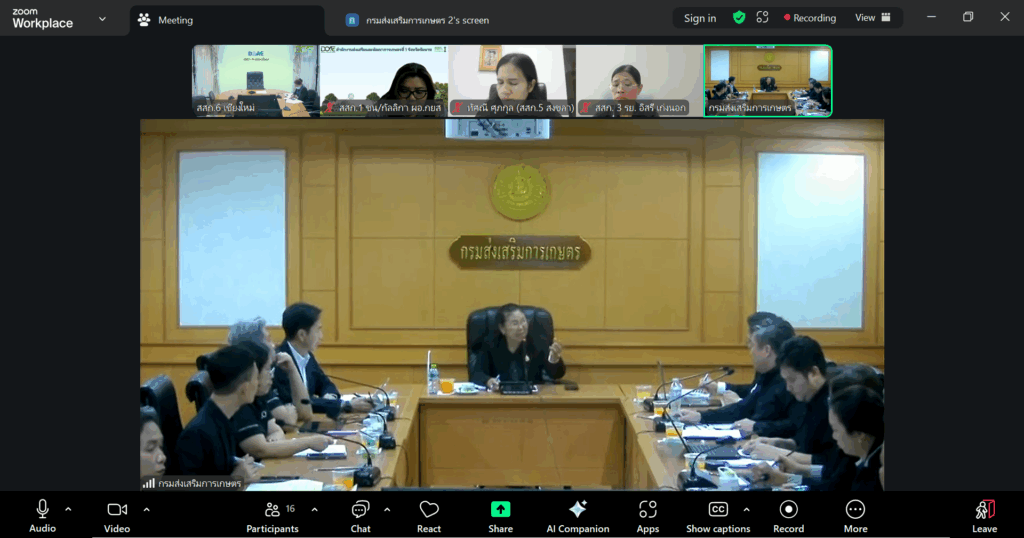Open the Apps panel
1024x538 pixels.
click(648, 515)
